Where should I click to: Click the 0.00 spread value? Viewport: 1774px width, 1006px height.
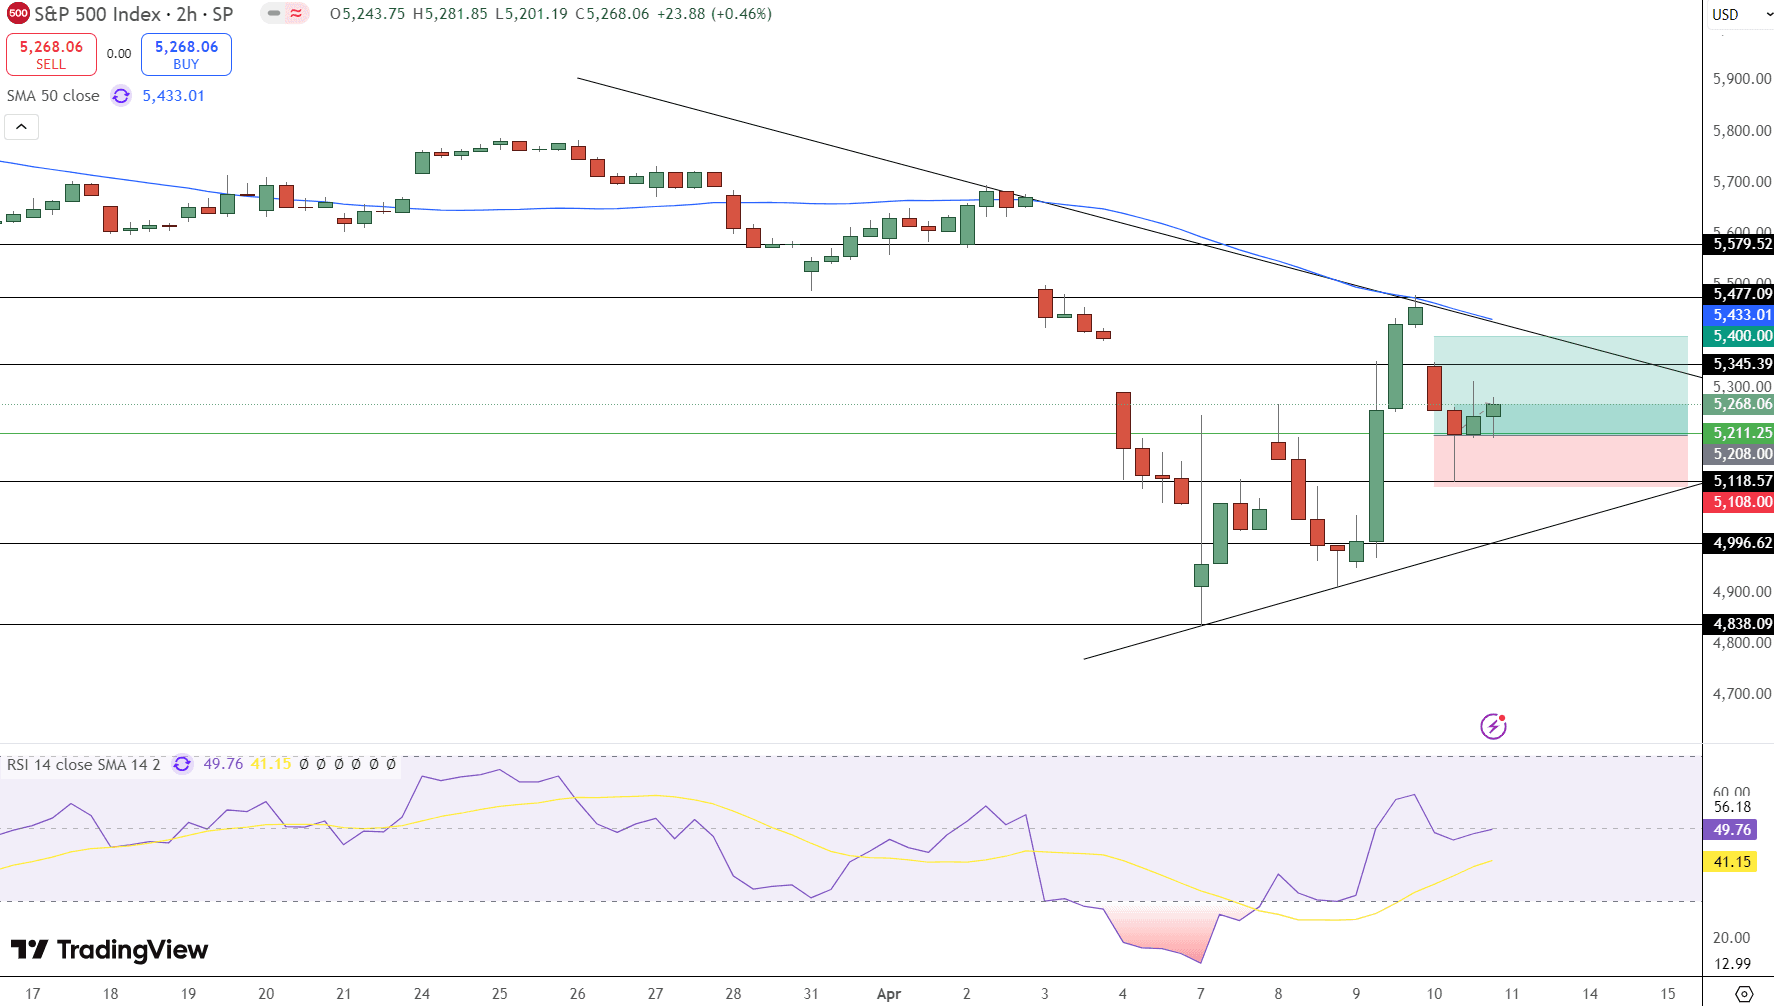(x=119, y=54)
